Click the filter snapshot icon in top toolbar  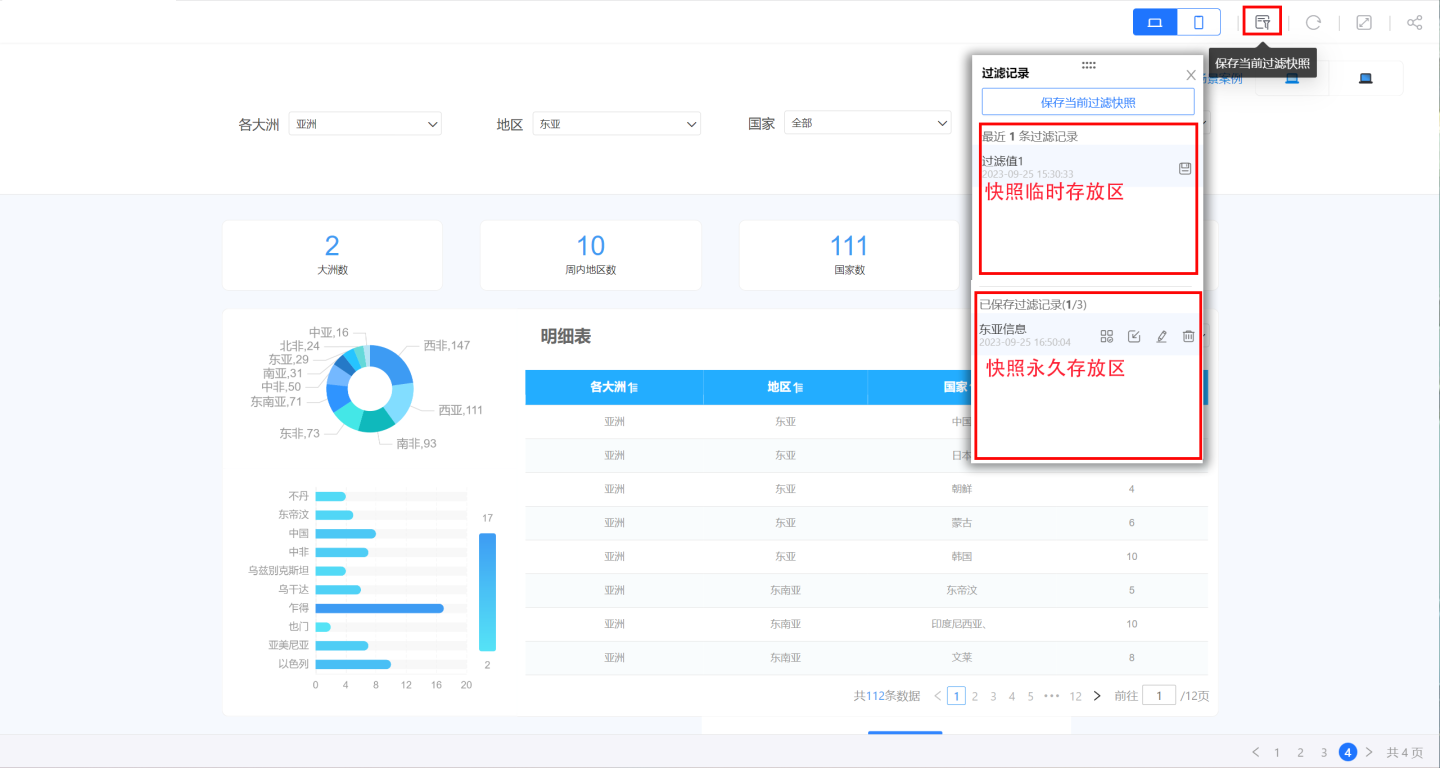coord(1262,22)
